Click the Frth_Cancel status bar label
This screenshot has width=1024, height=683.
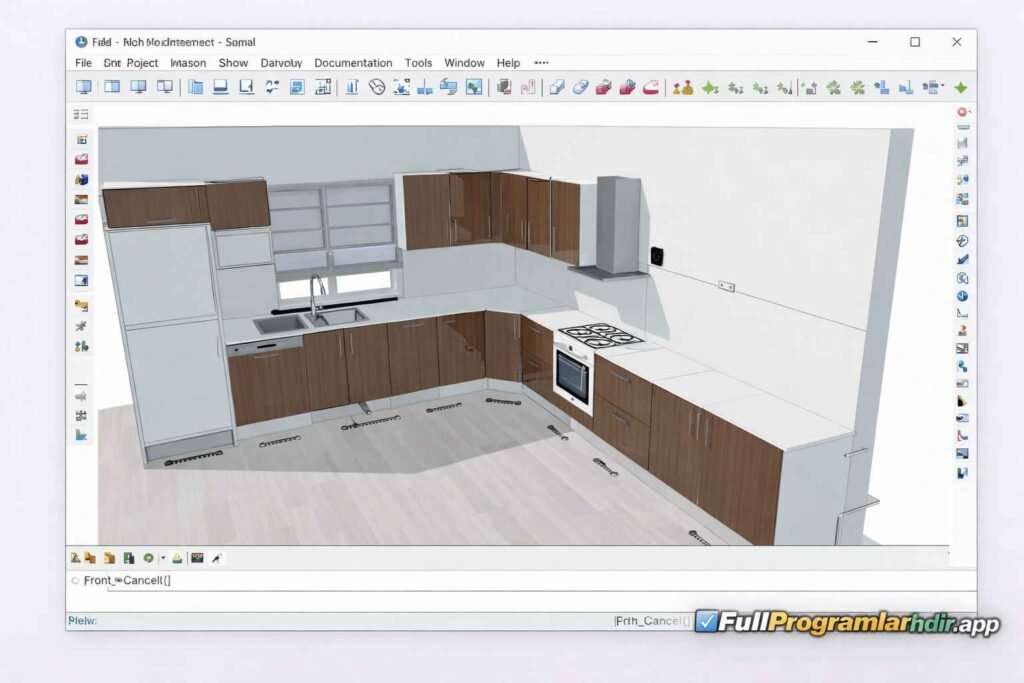(651, 621)
